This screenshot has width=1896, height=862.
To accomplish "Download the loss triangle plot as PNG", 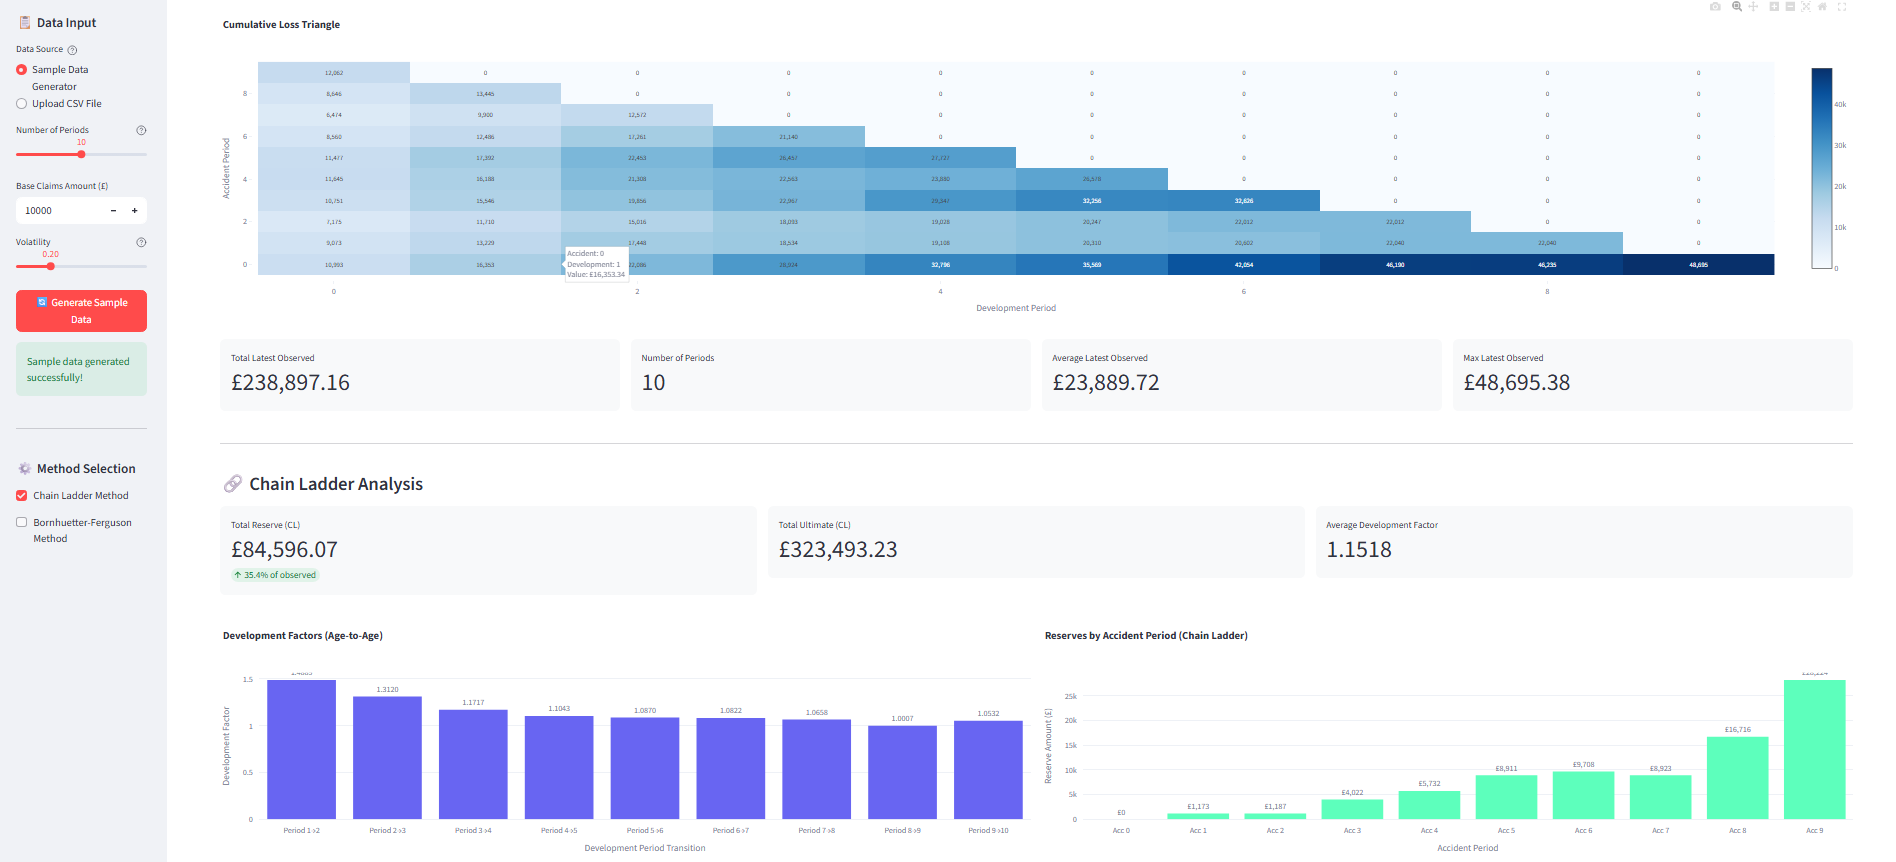I will click(1715, 7).
